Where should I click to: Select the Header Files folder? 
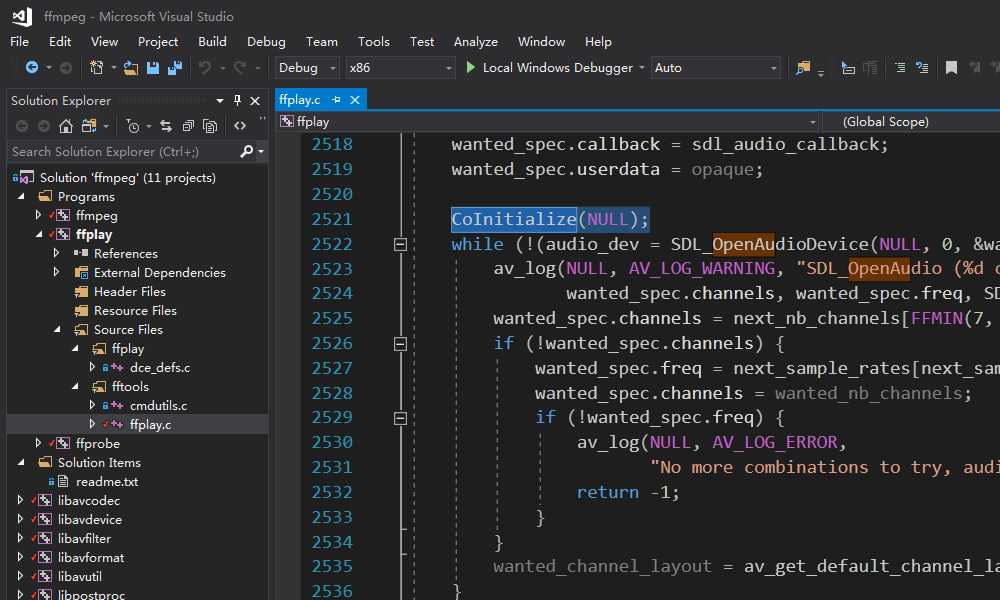coord(130,291)
